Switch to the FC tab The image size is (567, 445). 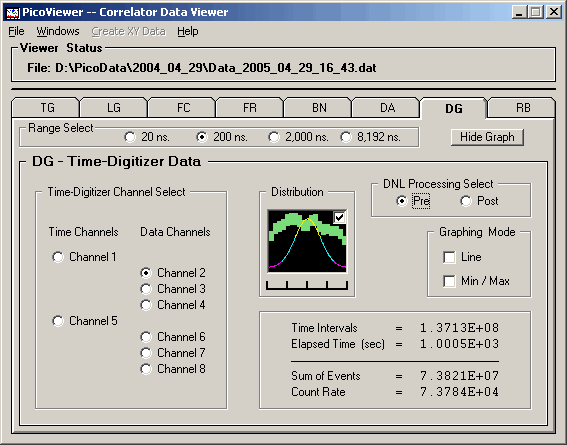[x=182, y=107]
